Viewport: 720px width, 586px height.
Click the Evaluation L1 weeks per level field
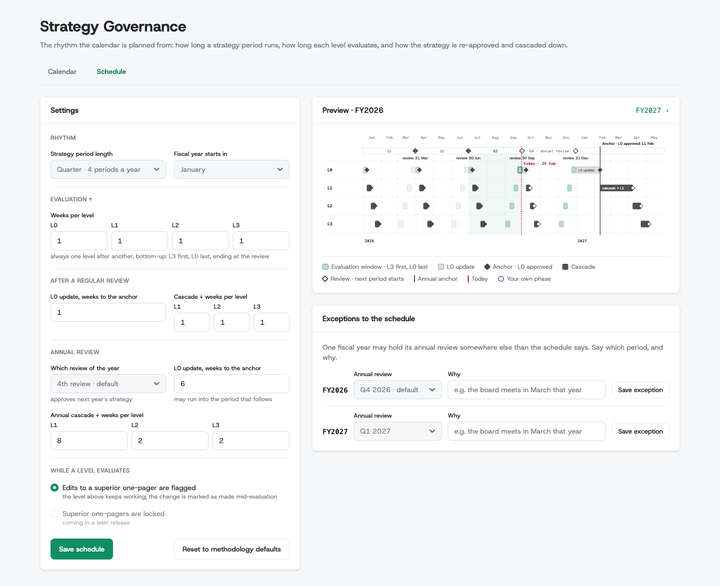click(139, 241)
